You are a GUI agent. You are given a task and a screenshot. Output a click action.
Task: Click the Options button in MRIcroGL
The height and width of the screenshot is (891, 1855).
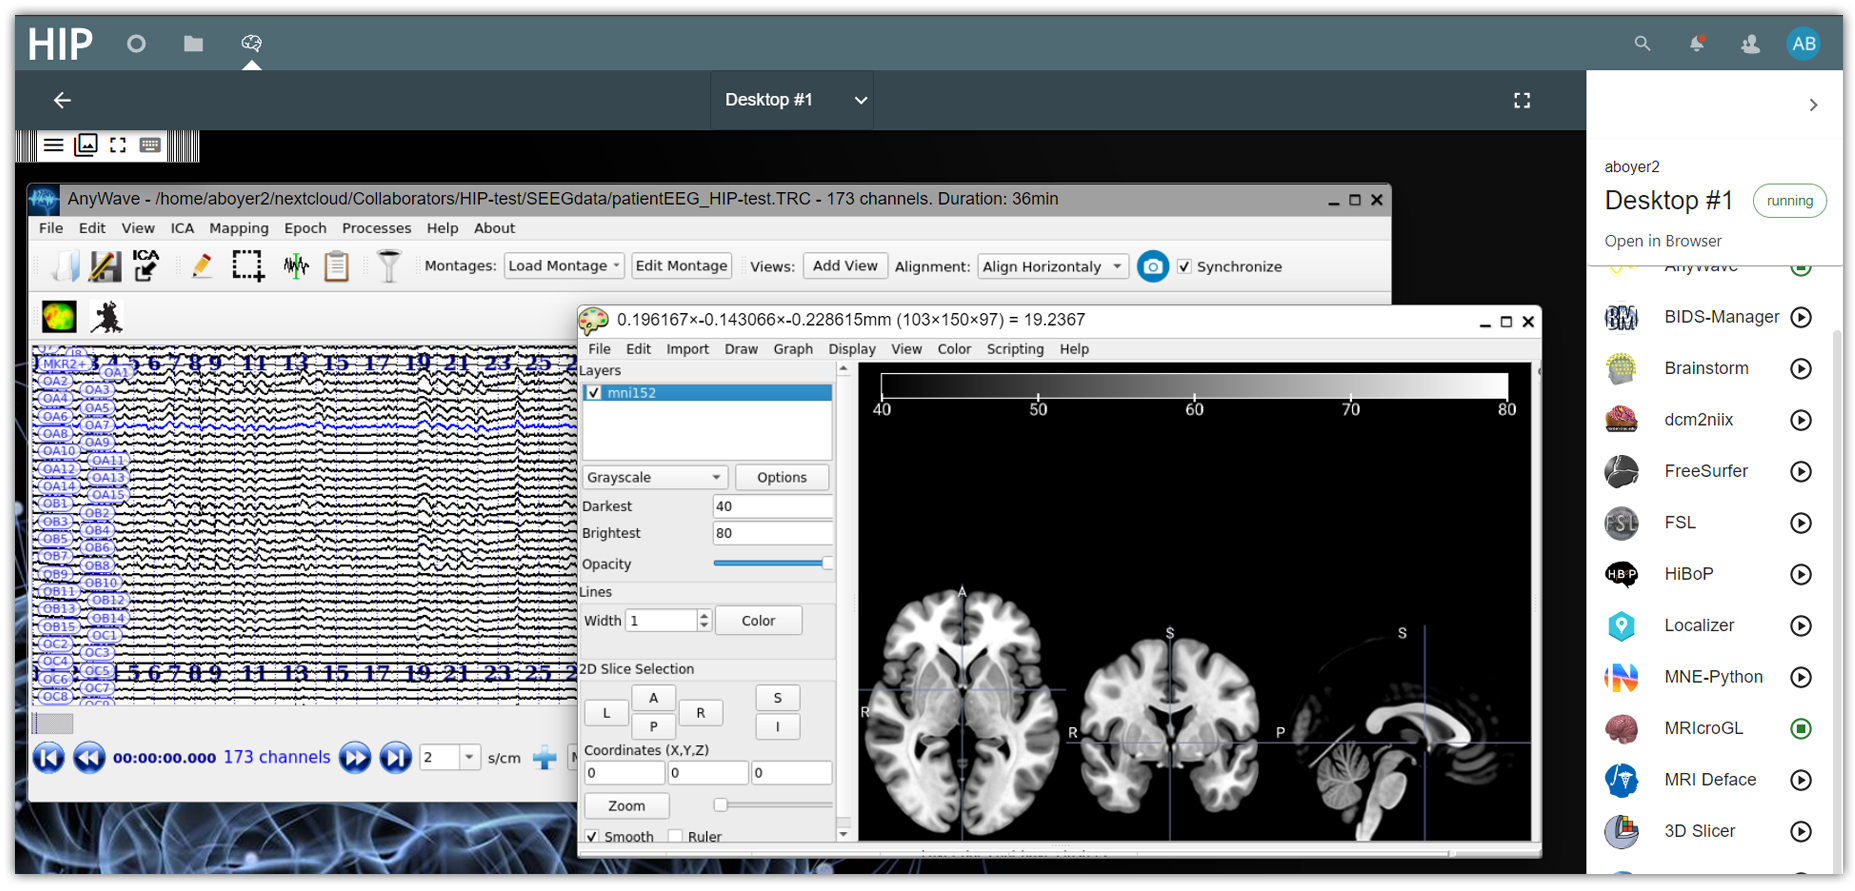click(782, 478)
